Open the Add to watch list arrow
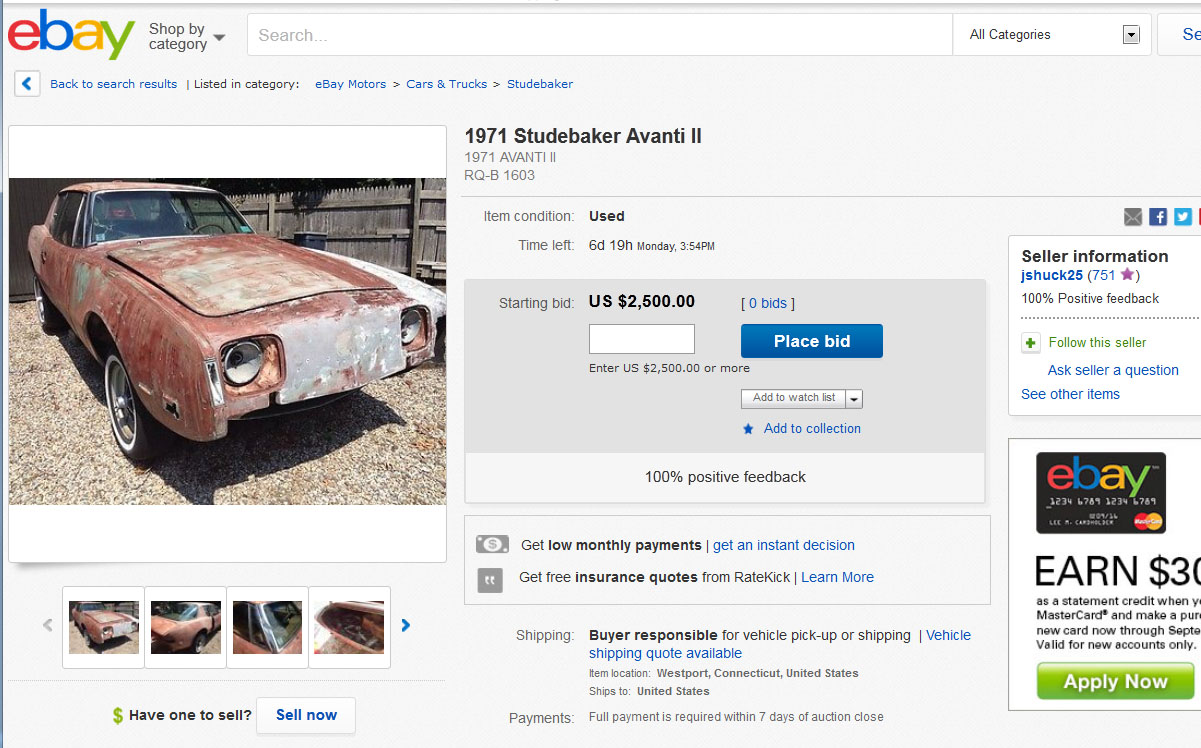Screen dimensions: 1201x748 pos(853,398)
